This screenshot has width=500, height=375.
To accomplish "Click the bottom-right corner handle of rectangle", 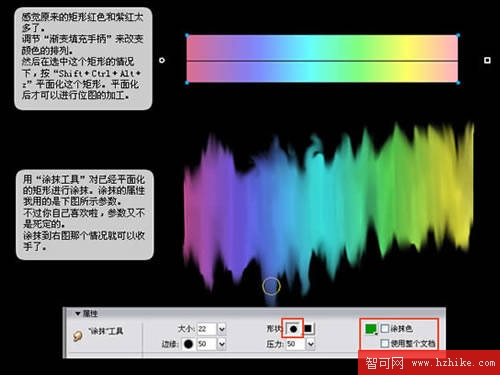I will tap(458, 83).
